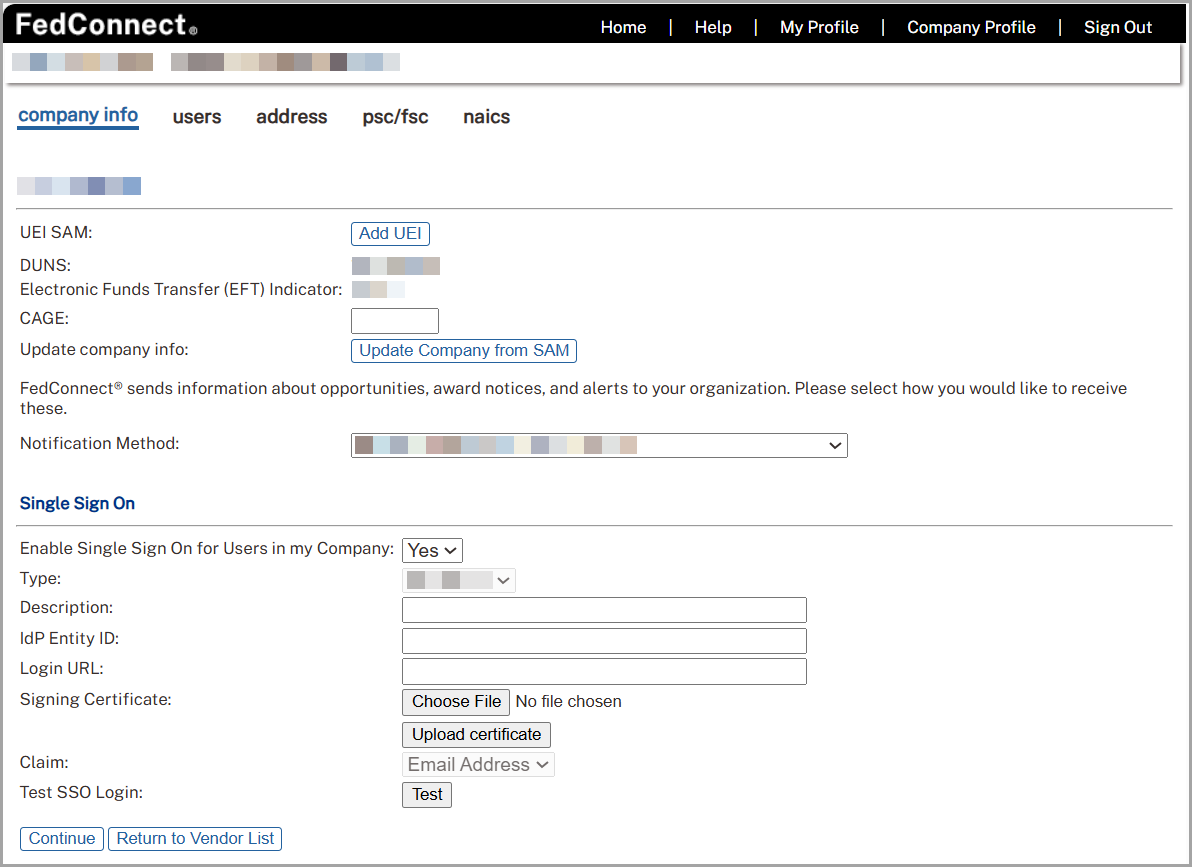The image size is (1192, 867).
Task: Click Continue at the bottom
Action: (61, 839)
